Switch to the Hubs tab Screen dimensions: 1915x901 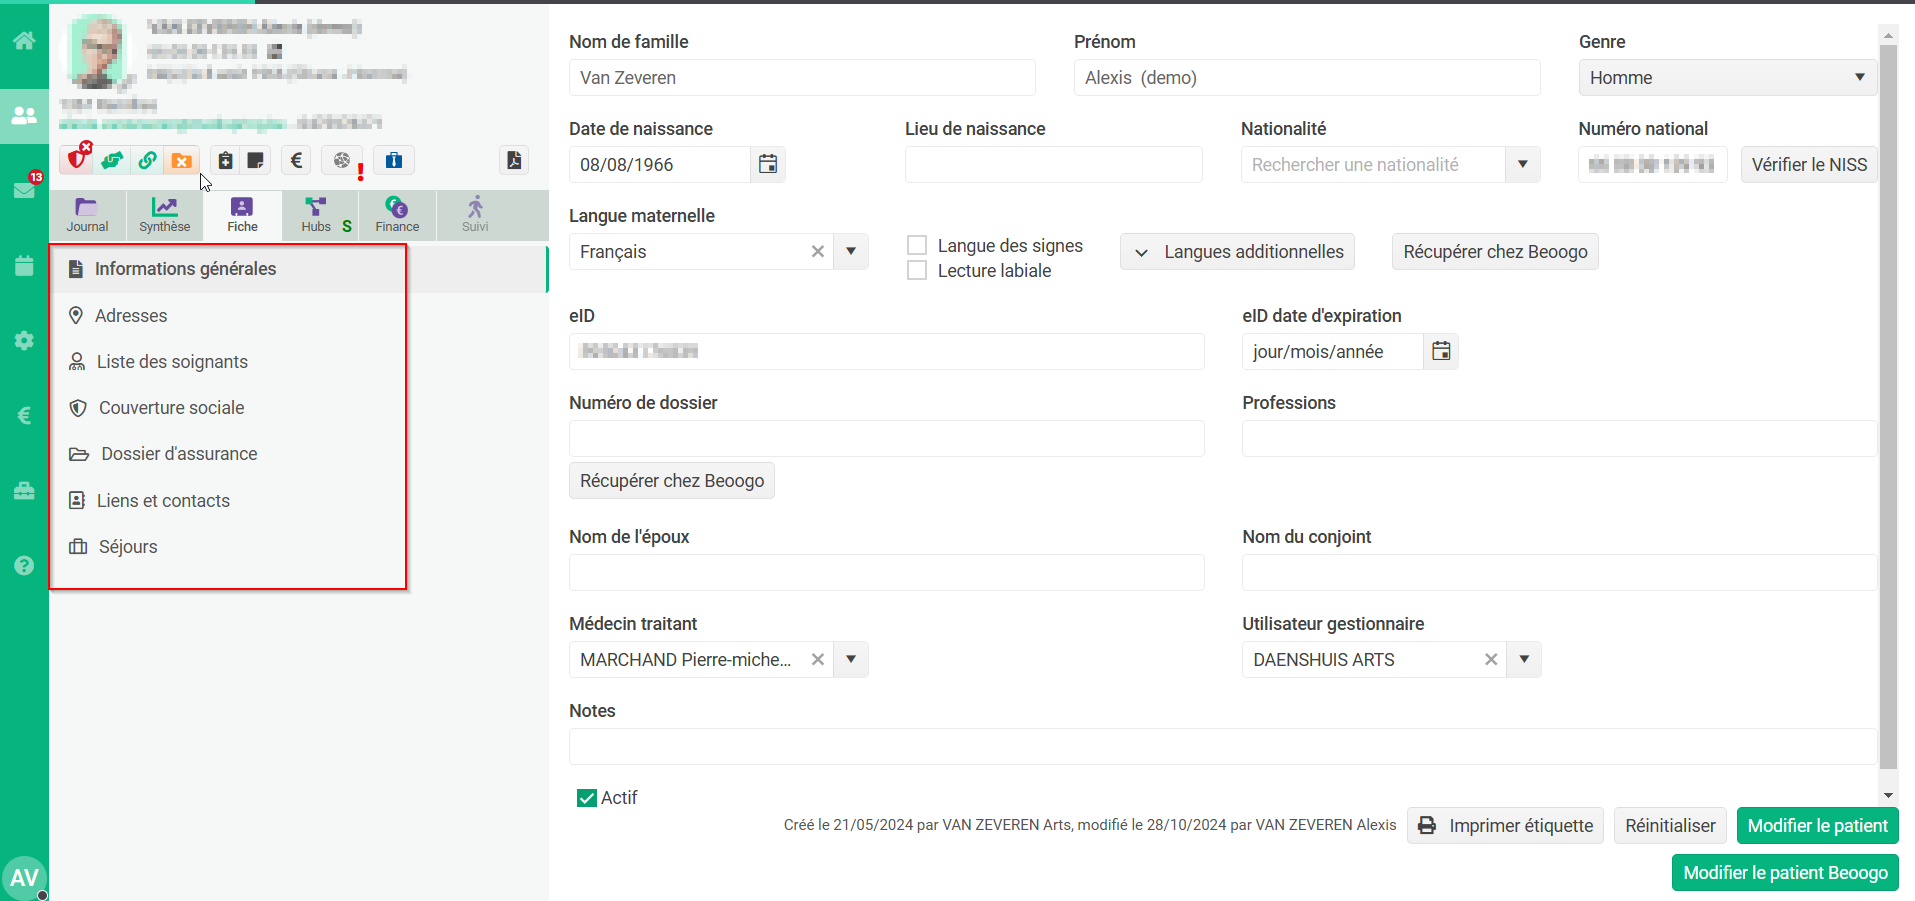320,215
